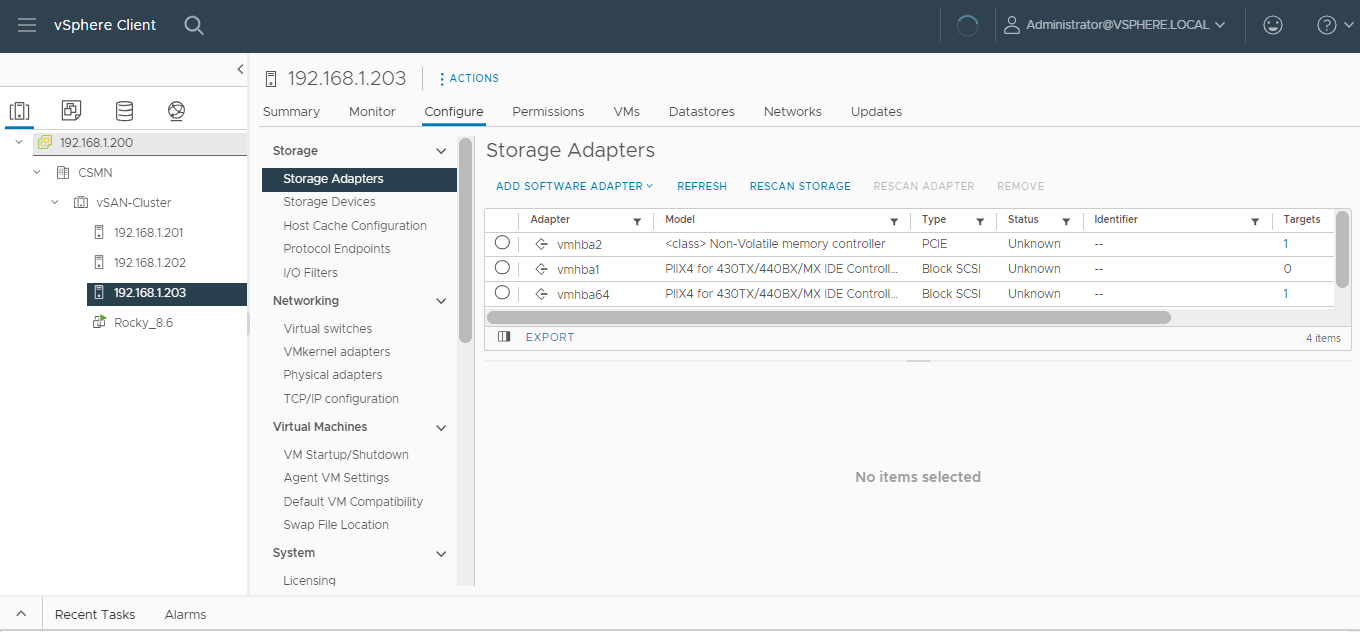Open the Updates tab
Viewport: 1360px width, 632px height.
[x=877, y=112]
